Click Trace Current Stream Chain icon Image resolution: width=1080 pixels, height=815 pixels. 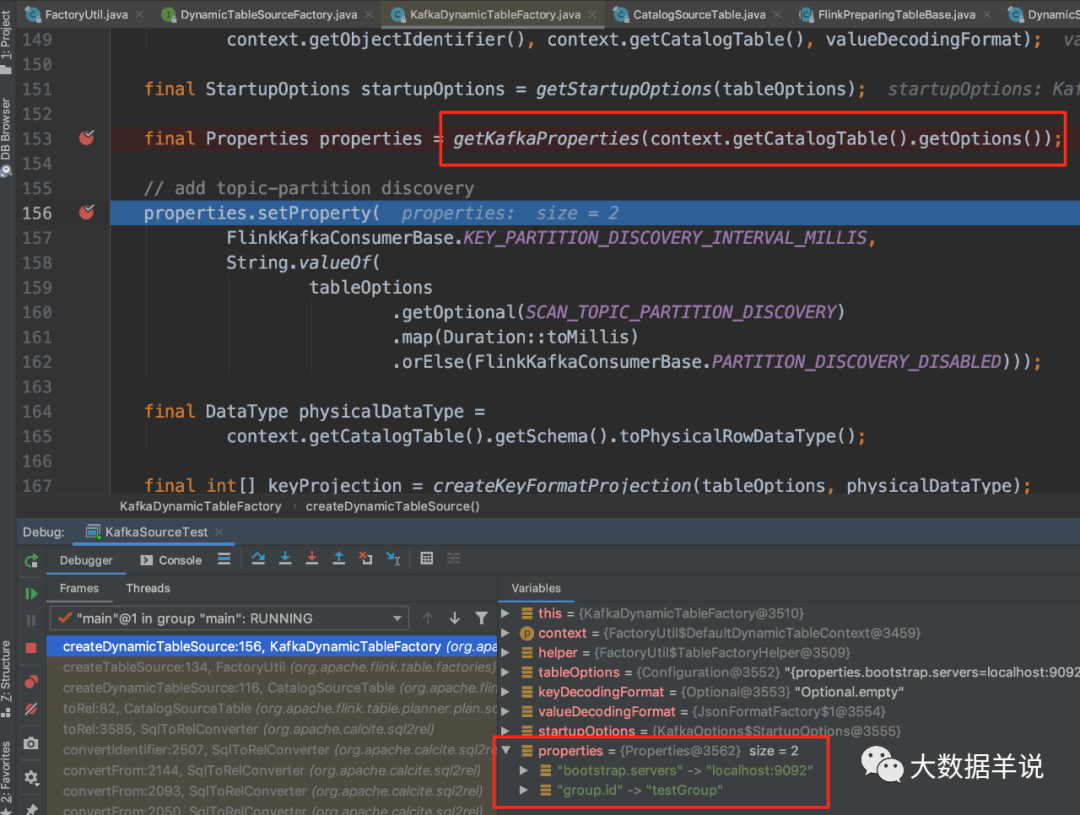click(x=454, y=559)
